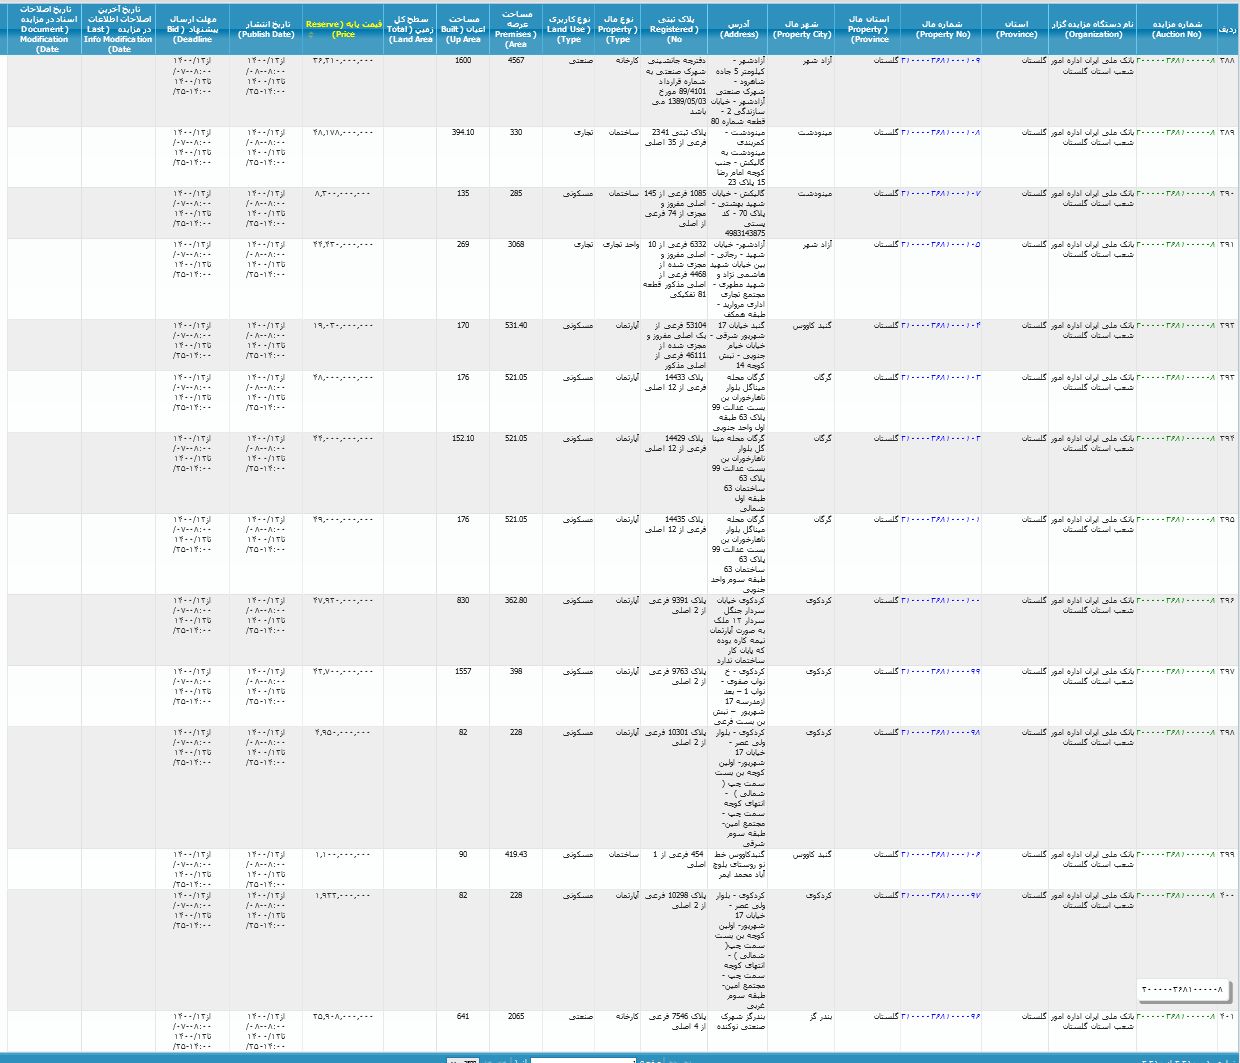Sort by Organization column header
This screenshot has height=1063, width=1240.
pyautogui.click(x=1092, y=28)
